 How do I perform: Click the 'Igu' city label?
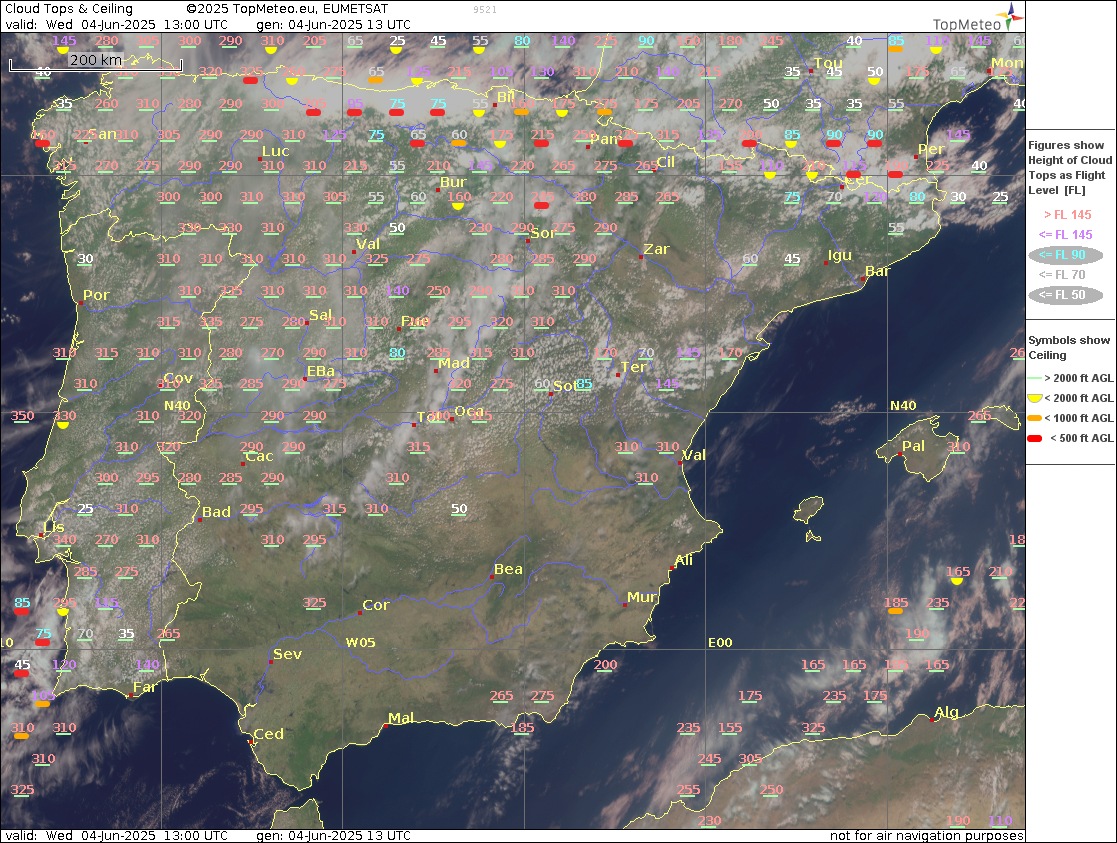click(840, 255)
